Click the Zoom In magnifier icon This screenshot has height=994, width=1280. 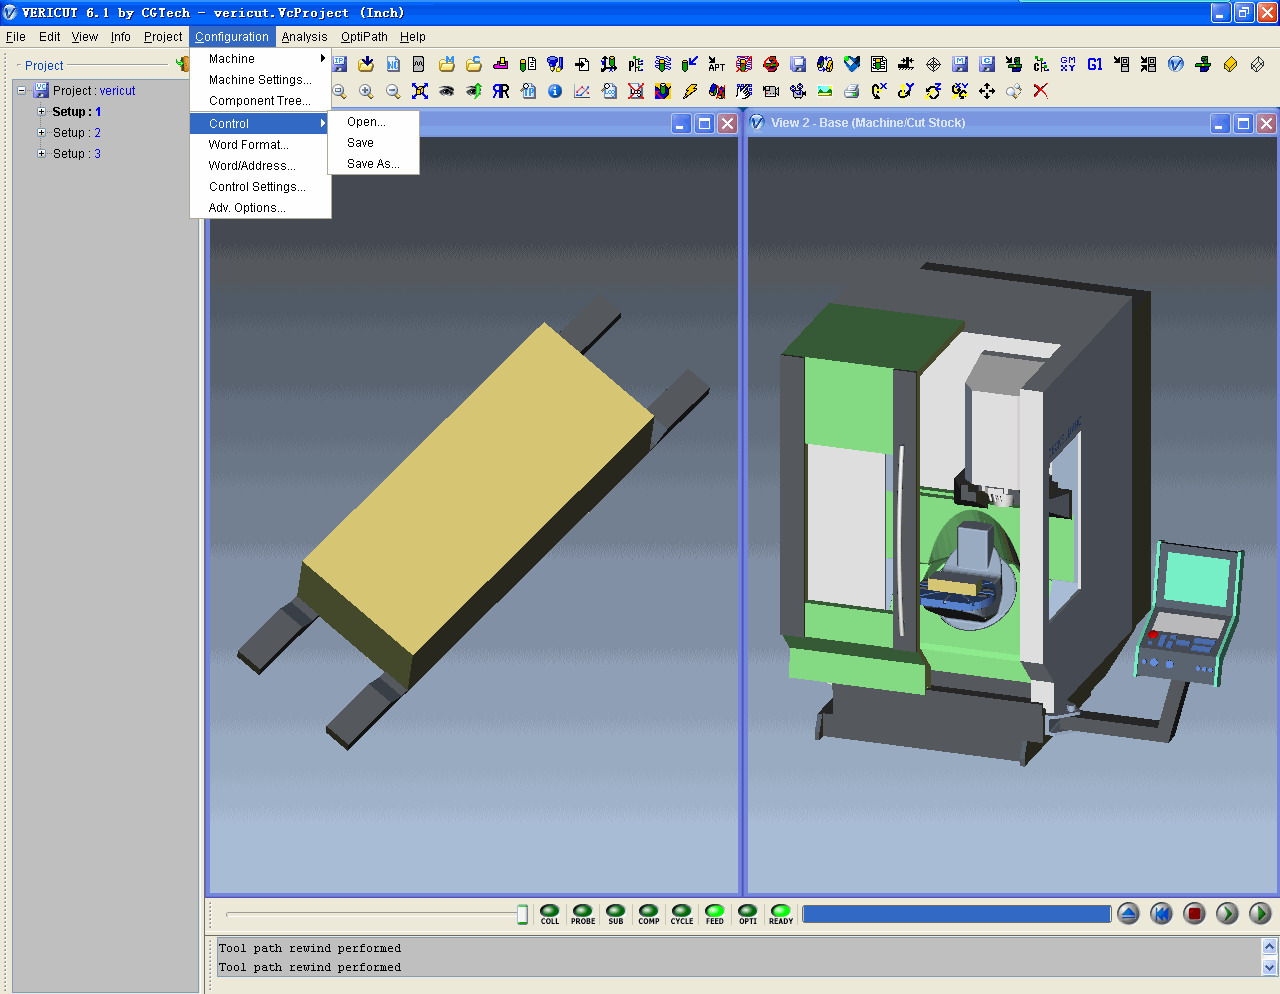366,91
